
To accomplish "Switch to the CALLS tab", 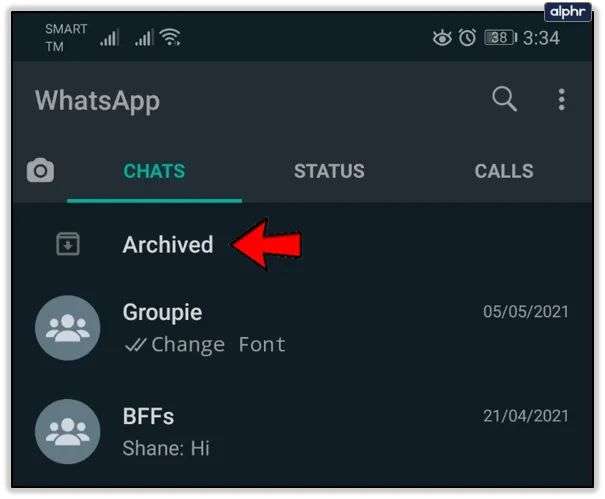I will (x=504, y=171).
